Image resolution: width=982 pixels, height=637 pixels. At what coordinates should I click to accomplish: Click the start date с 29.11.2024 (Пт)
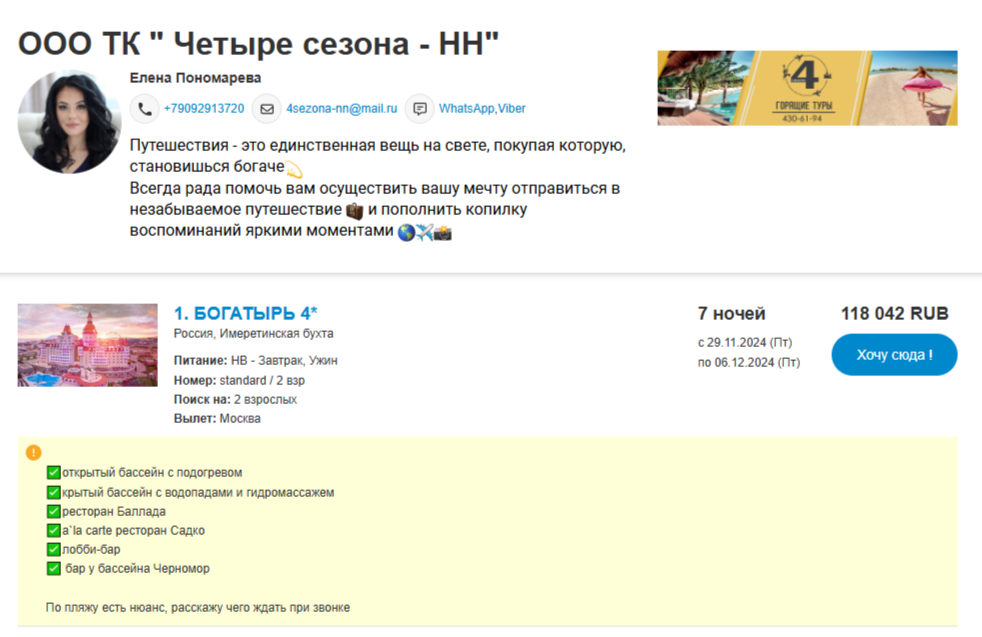tap(745, 343)
